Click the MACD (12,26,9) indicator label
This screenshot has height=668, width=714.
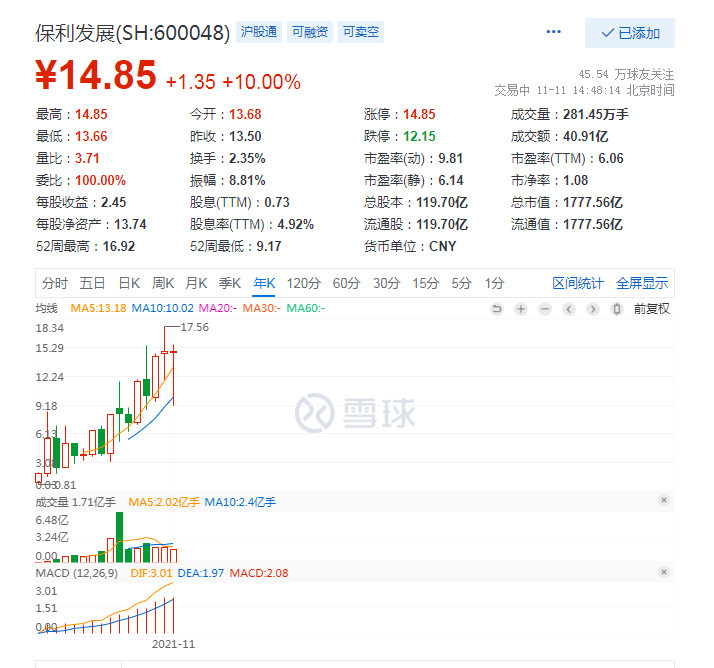tap(76, 573)
